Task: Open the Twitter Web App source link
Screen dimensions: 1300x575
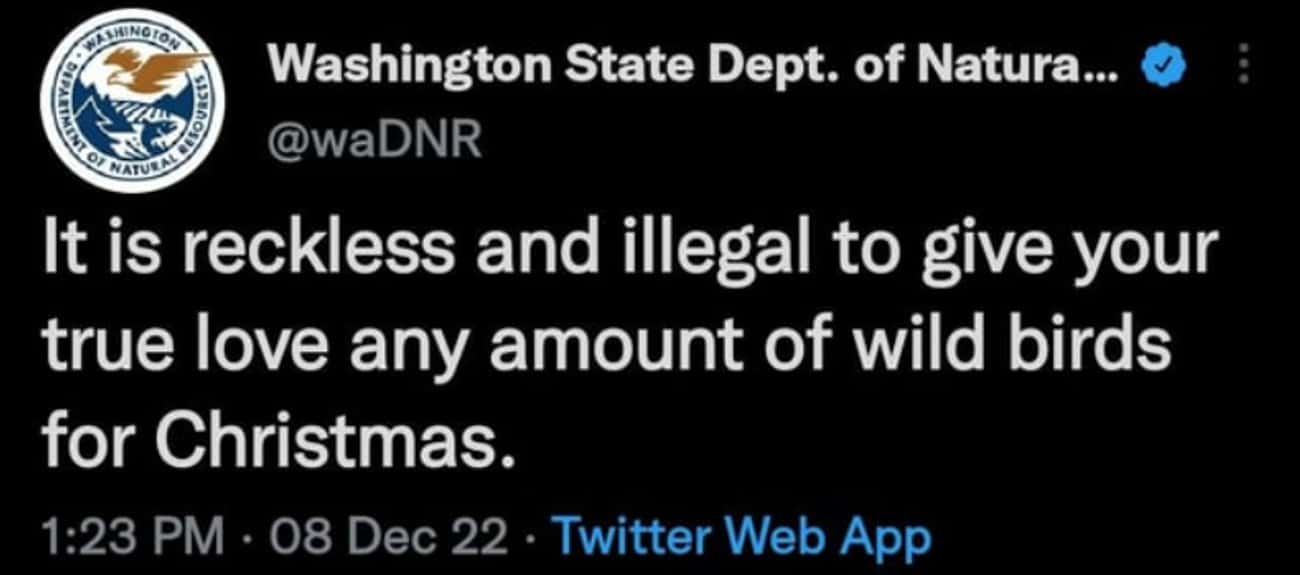Action: point(741,538)
